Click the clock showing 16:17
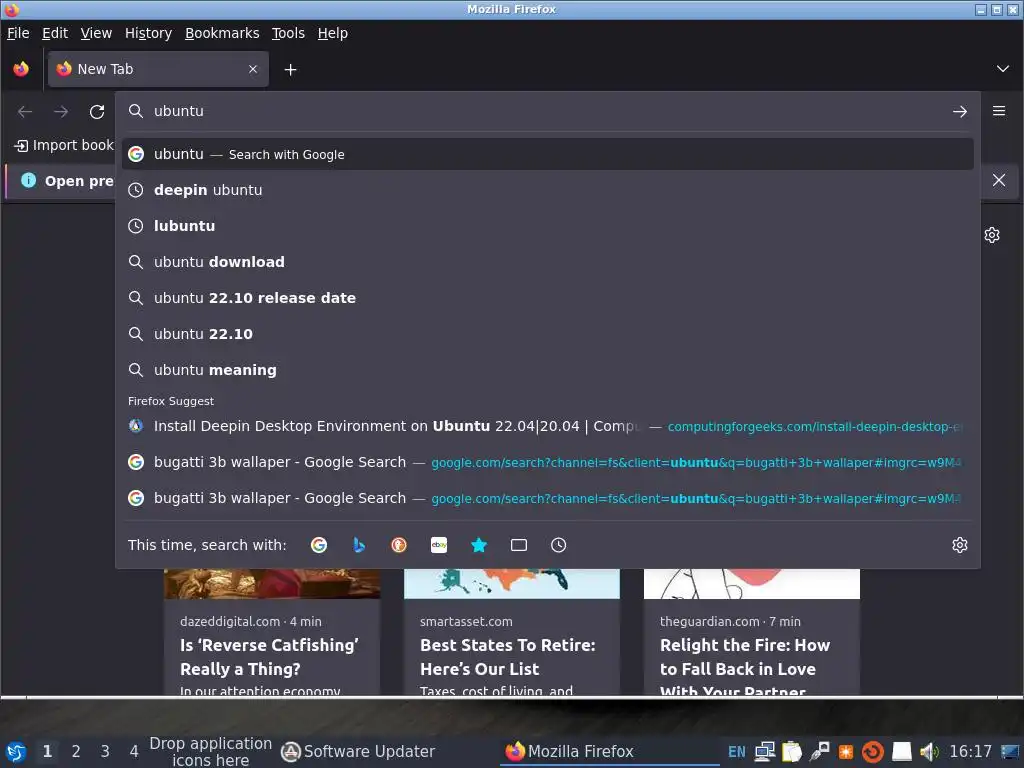Screen dimensions: 1024x768 click(970, 752)
